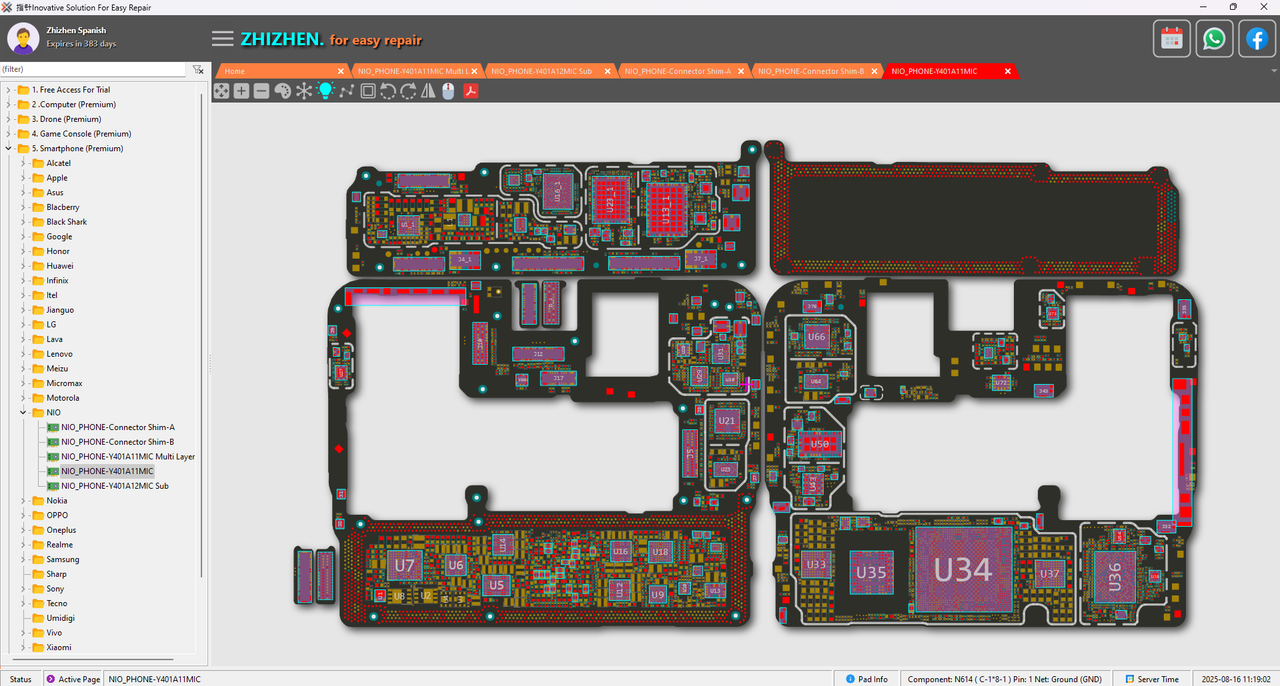The width and height of the screenshot is (1280, 686).
Task: Select the Motorola folder
Action: (62, 398)
